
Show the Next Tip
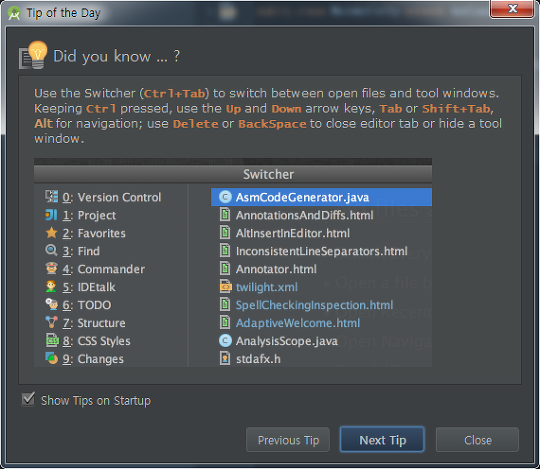pos(382,439)
